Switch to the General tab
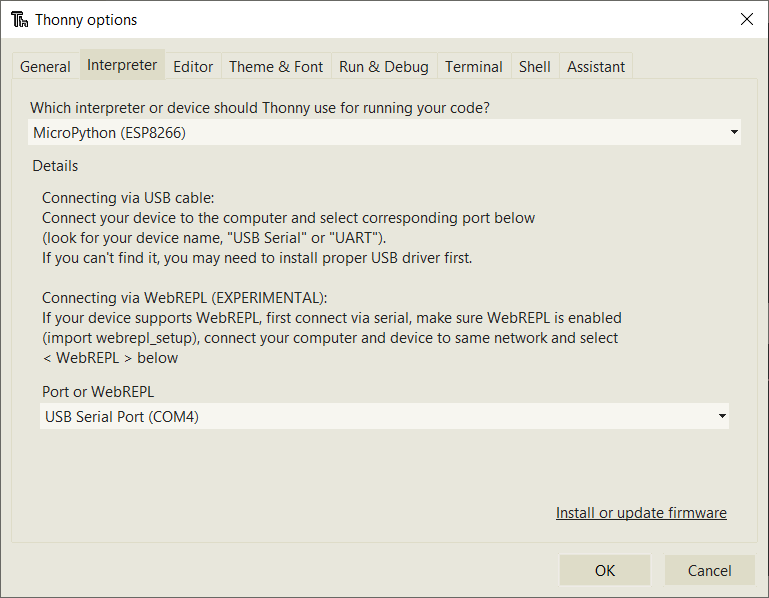This screenshot has width=769, height=598. coord(46,67)
